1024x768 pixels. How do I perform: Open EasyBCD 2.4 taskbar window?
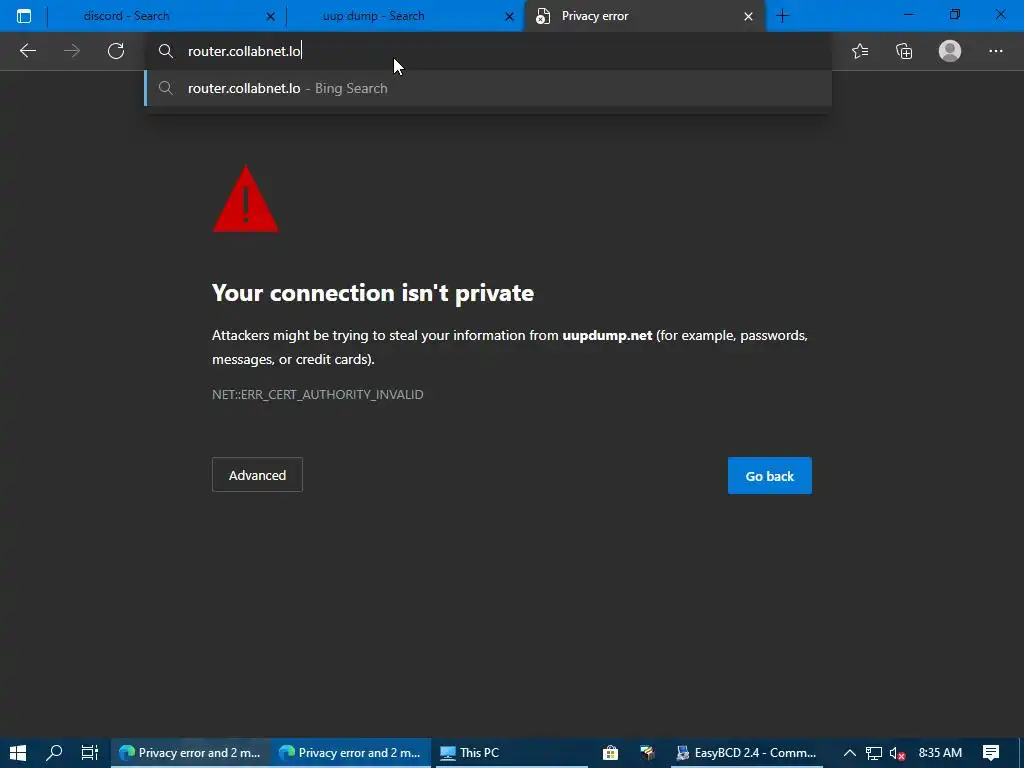[747, 752]
